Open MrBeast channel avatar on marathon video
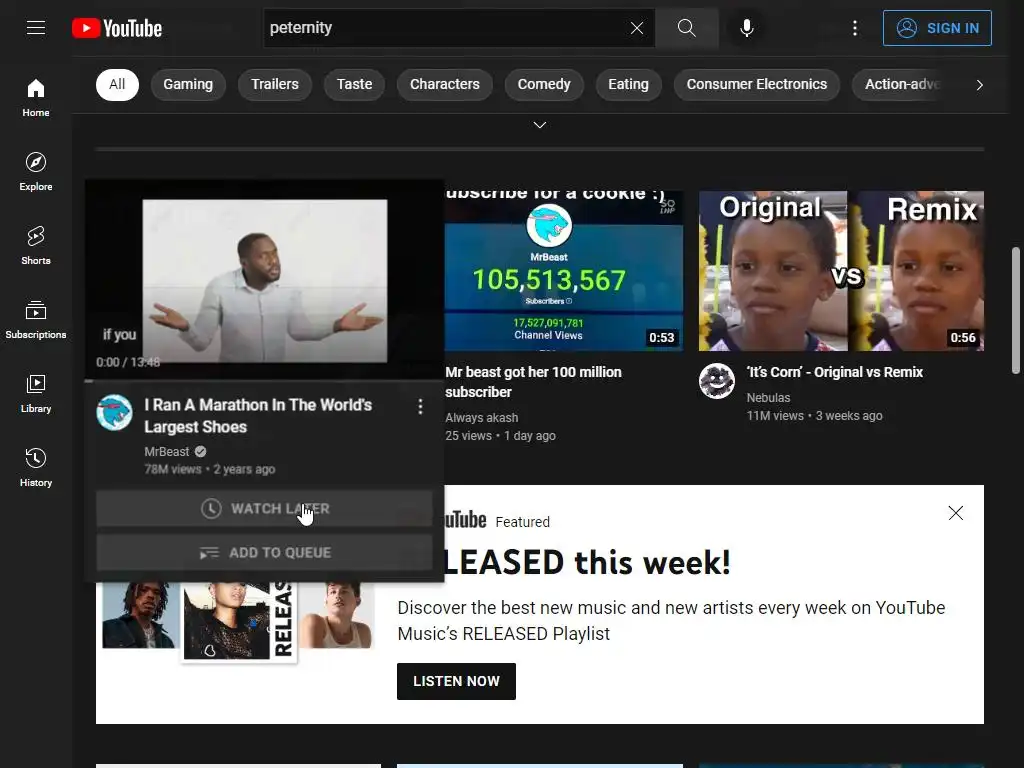The width and height of the screenshot is (1024, 768). tap(114, 412)
